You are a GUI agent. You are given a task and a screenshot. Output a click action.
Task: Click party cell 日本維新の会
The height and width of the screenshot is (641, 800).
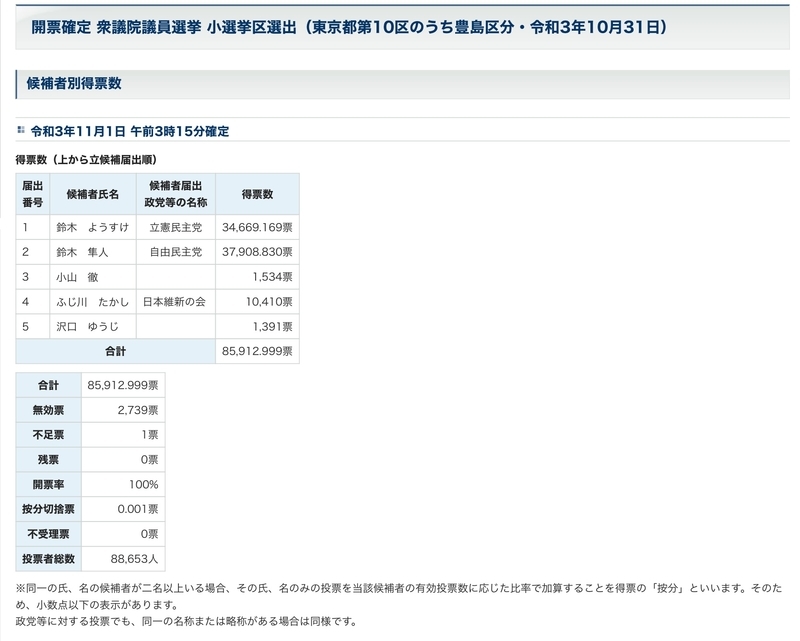pos(174,302)
